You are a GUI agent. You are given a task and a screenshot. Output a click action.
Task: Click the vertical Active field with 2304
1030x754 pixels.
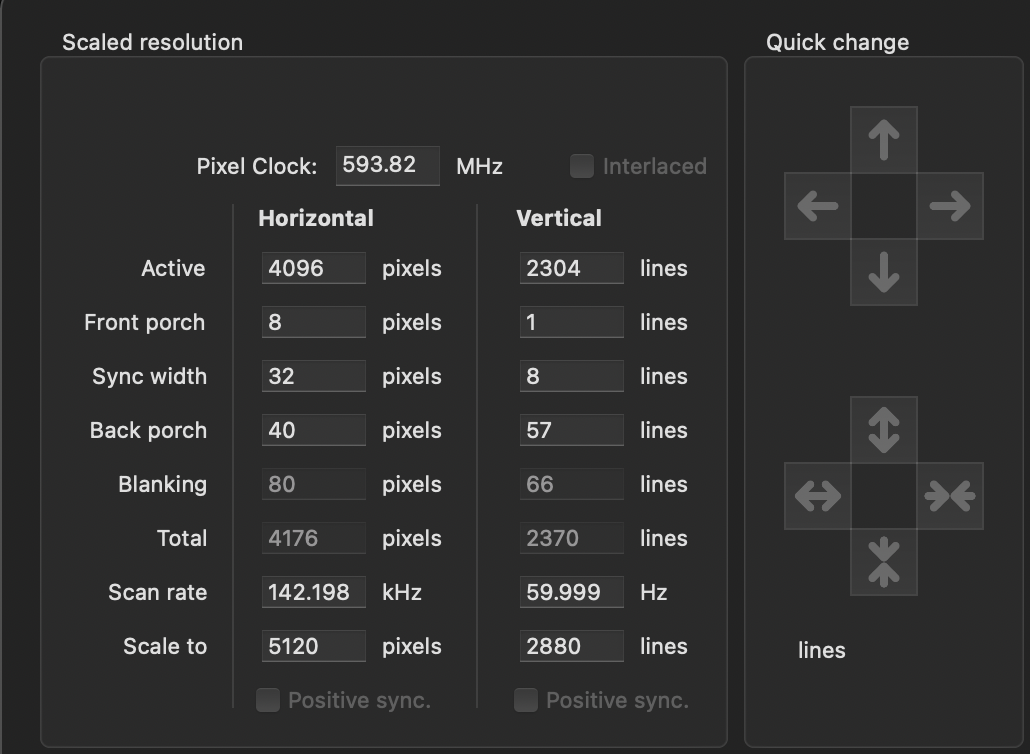tap(571, 268)
